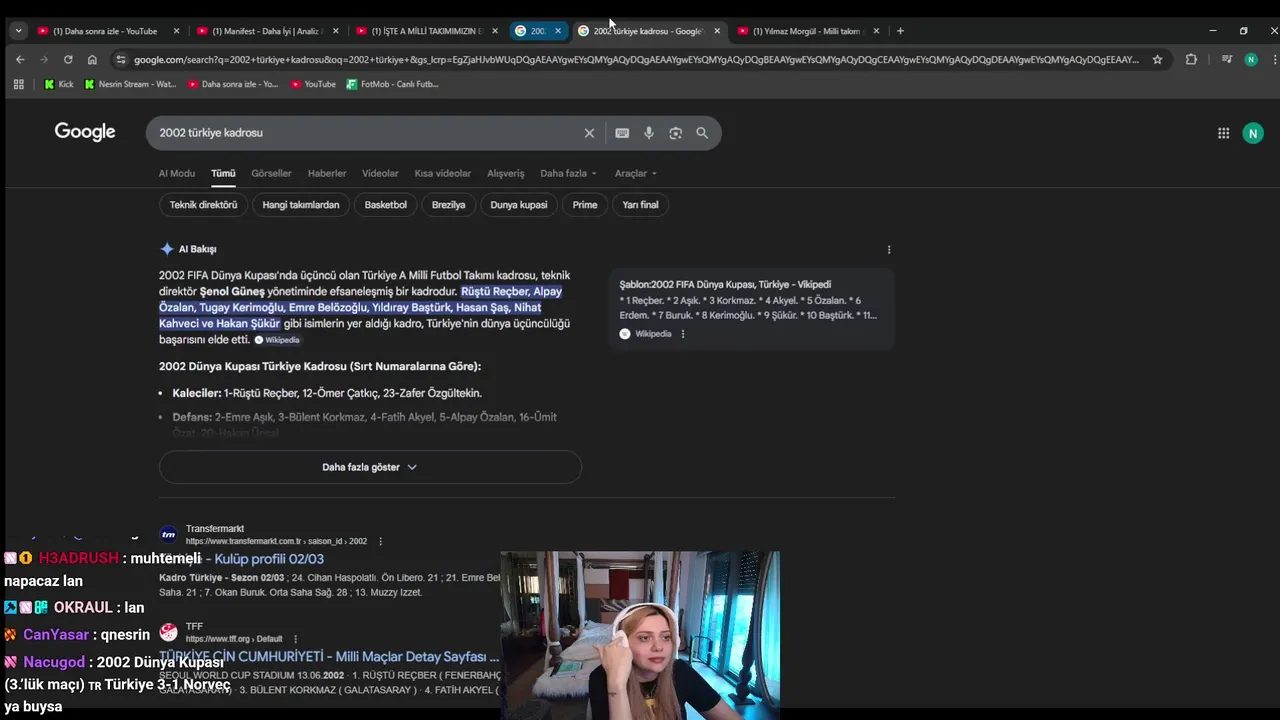Image resolution: width=1280 pixels, height=720 pixels.
Task: Open Chrome's three-dot menu
Action: coord(1275,59)
